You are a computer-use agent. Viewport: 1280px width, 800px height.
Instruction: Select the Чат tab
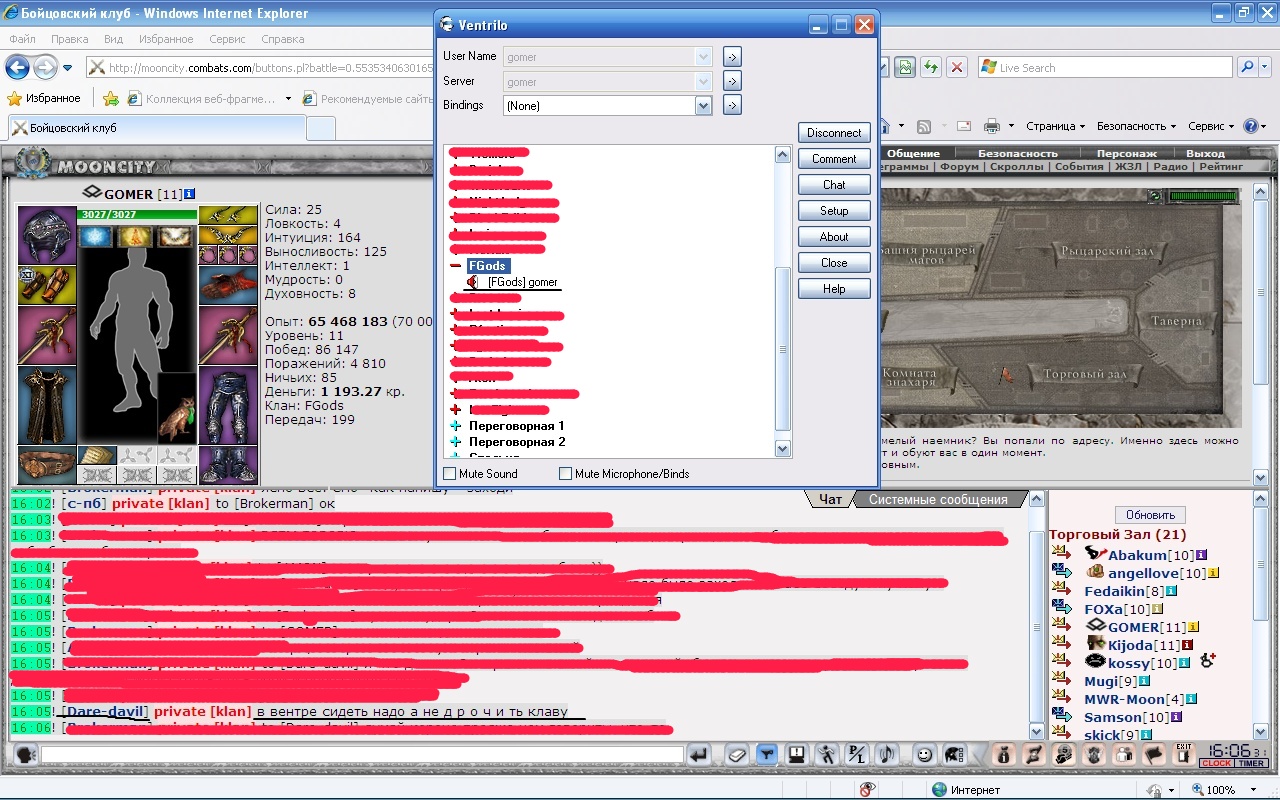click(830, 499)
